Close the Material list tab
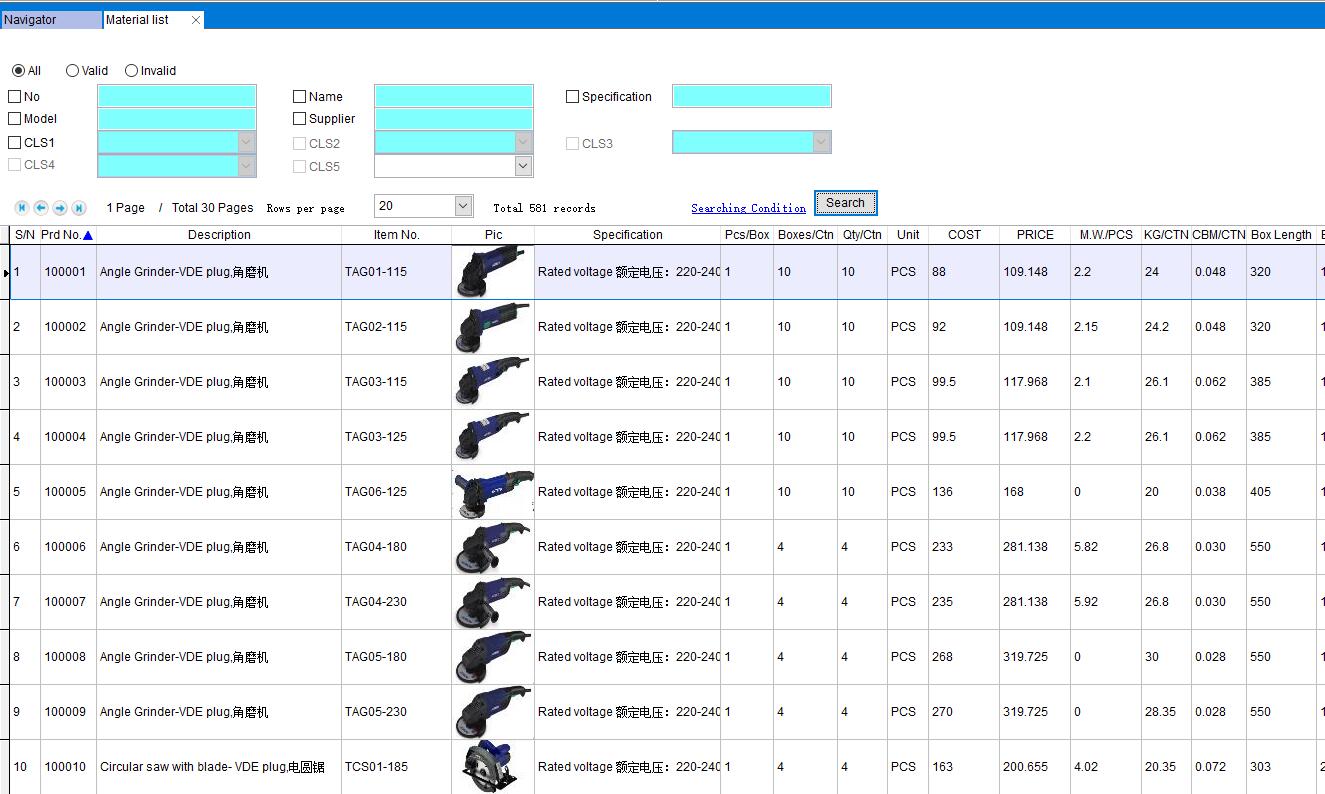The image size is (1325, 794). point(195,20)
